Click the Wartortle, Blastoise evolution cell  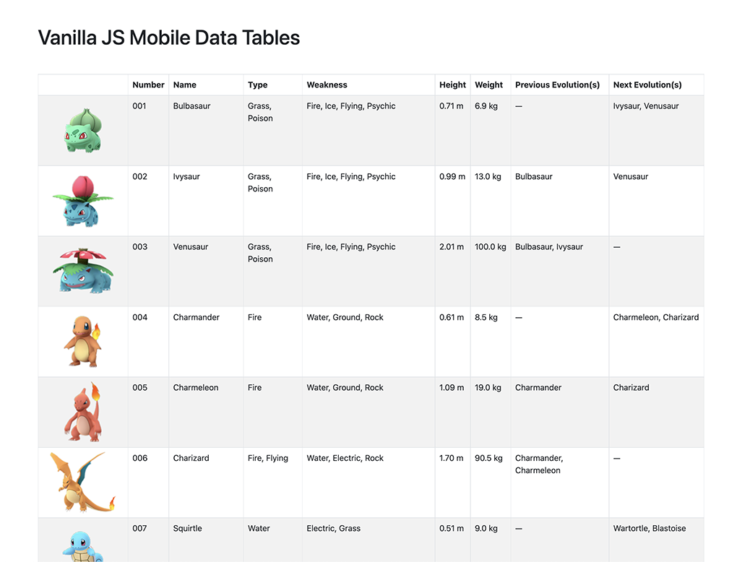[649, 528]
